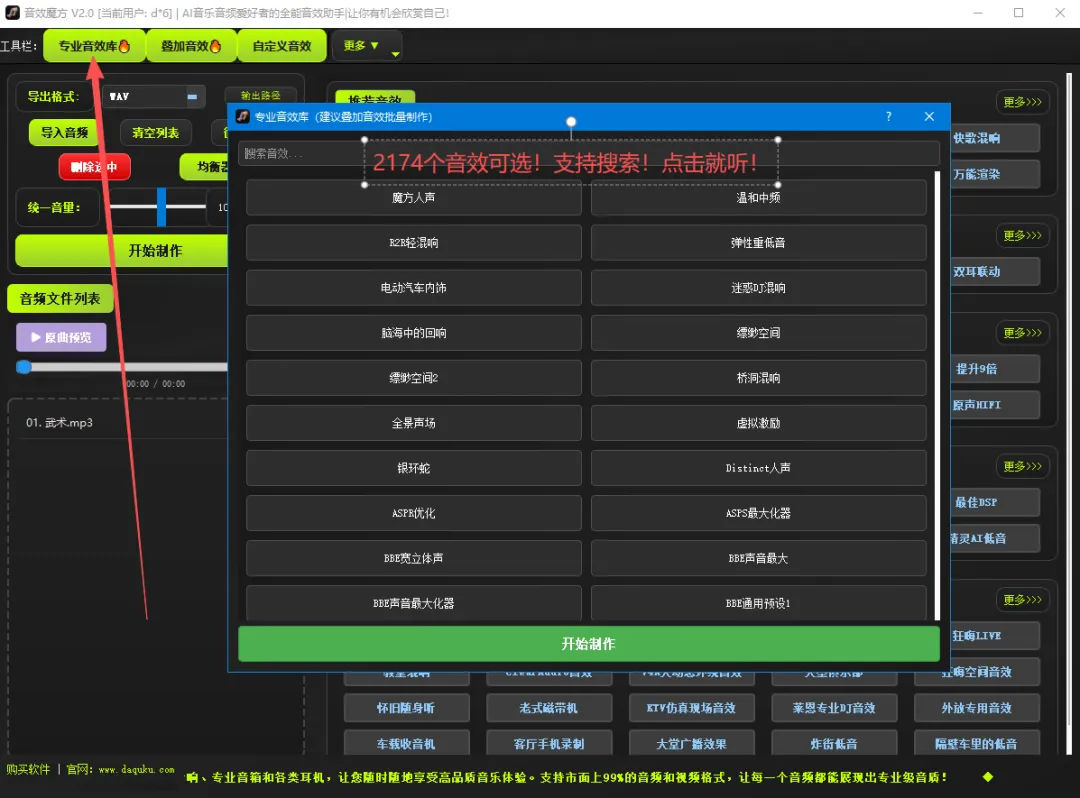Expand 更多>>> above 狂嗨LIVE
Screen dimensions: 1080x798
1022,600
